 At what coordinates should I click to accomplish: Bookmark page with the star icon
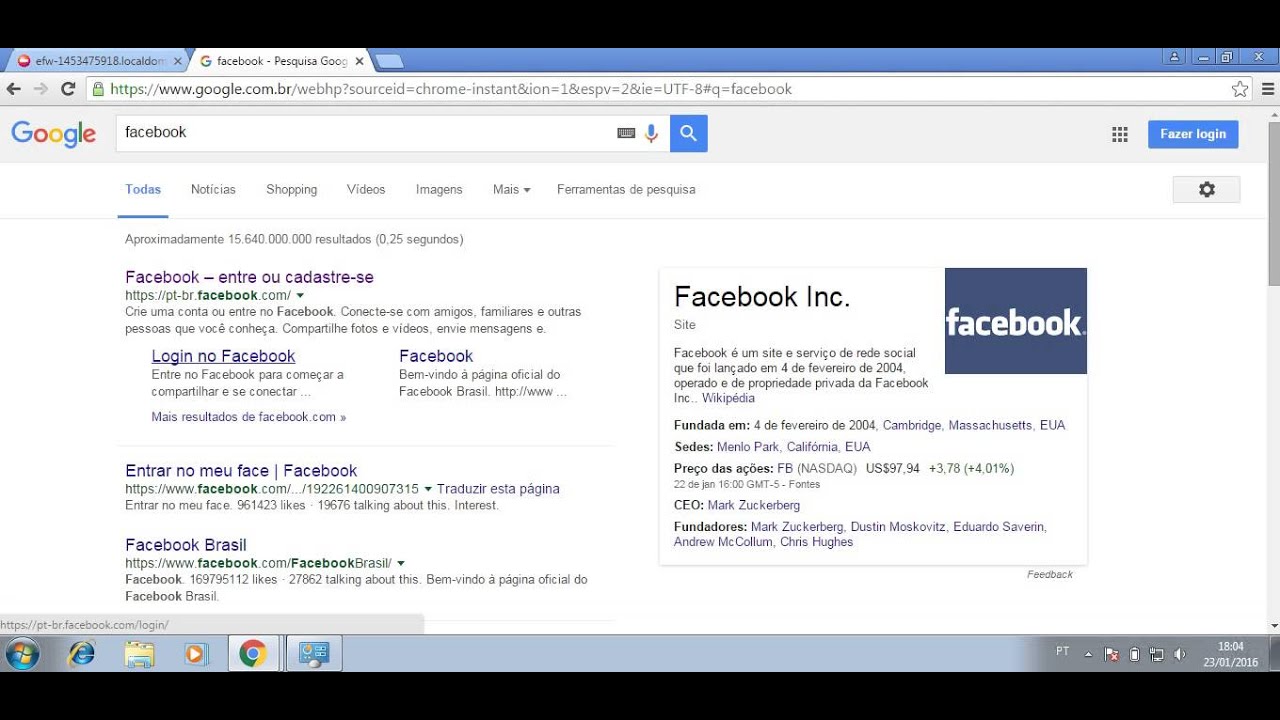(1240, 89)
